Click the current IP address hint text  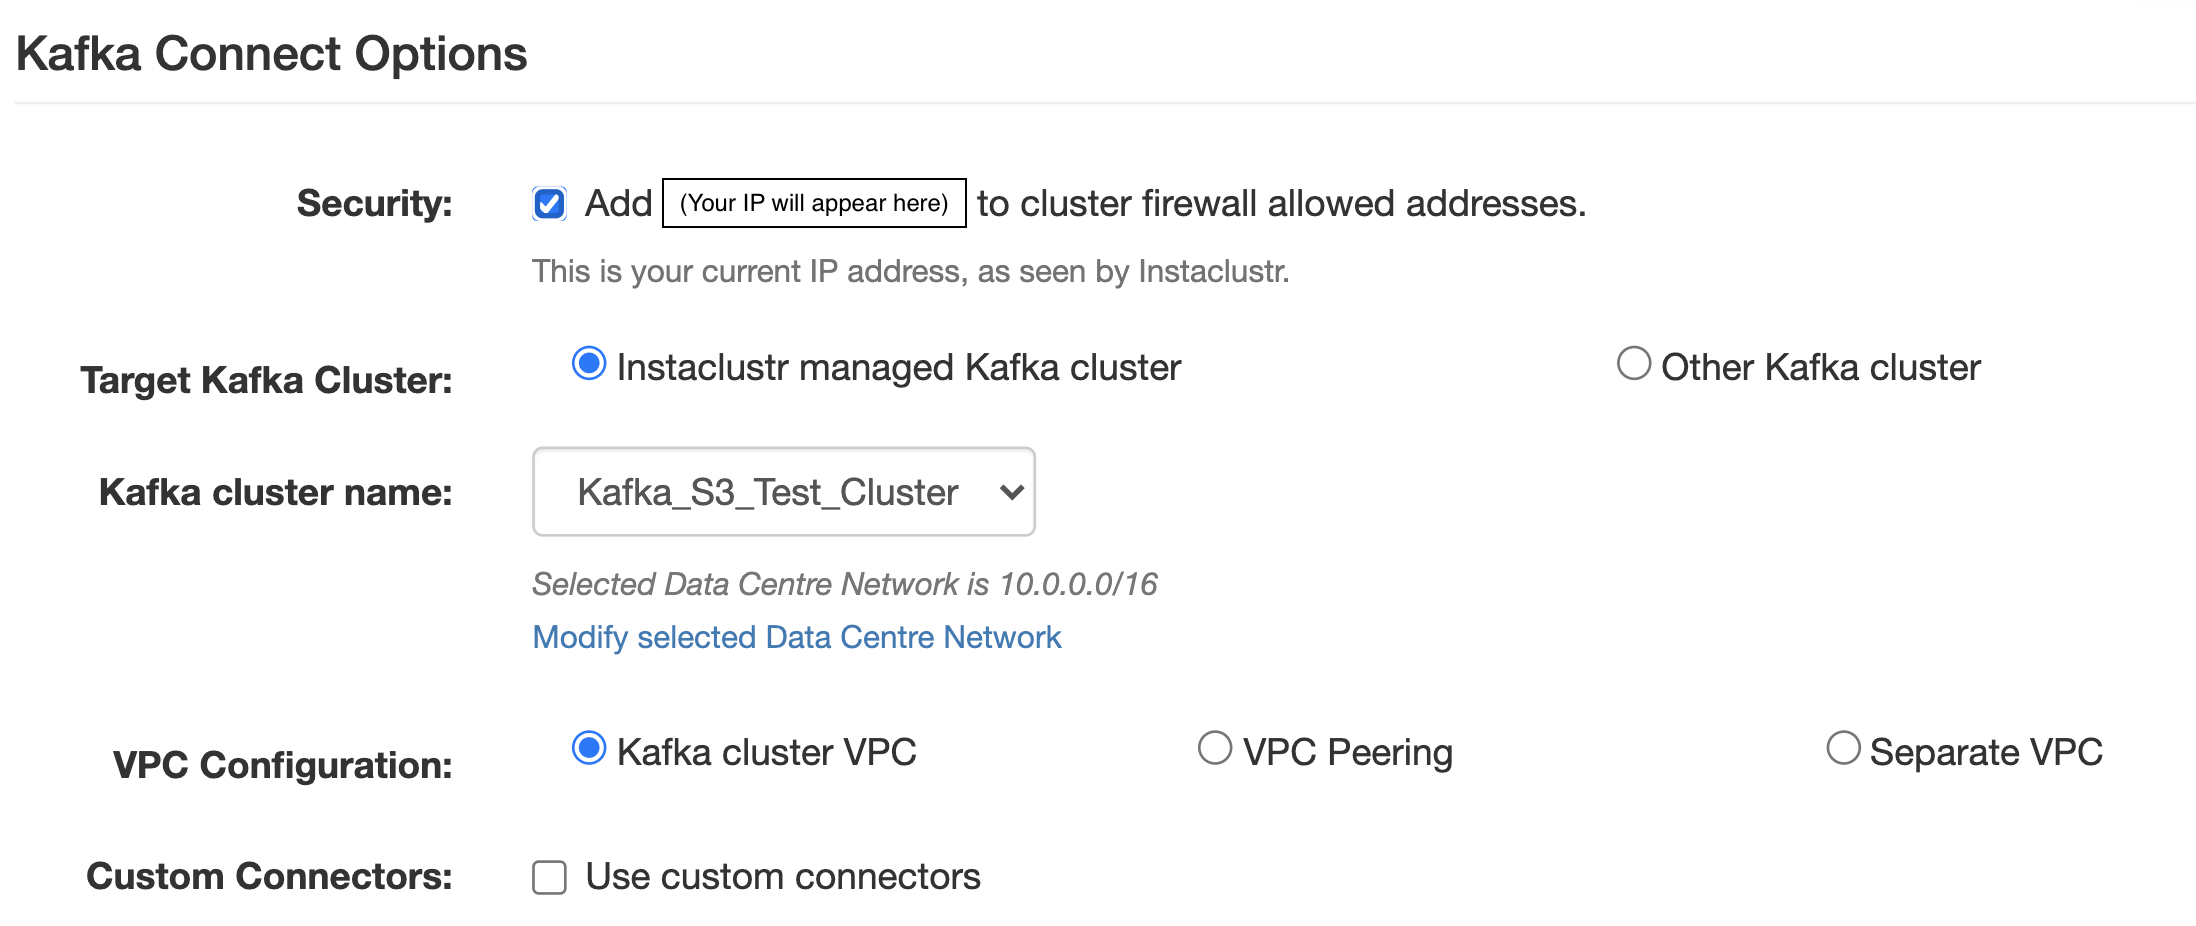pyautogui.click(x=910, y=271)
